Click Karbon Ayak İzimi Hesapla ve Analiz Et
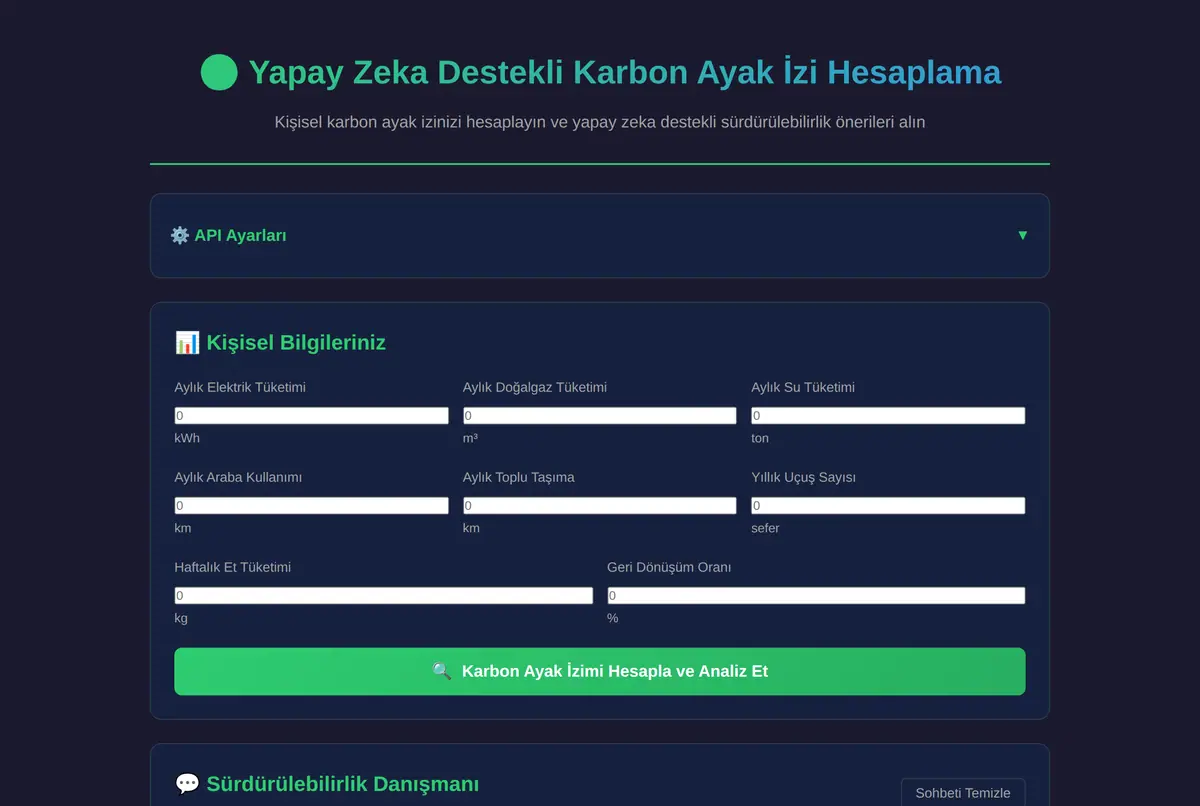This screenshot has width=1200, height=806. [600, 671]
